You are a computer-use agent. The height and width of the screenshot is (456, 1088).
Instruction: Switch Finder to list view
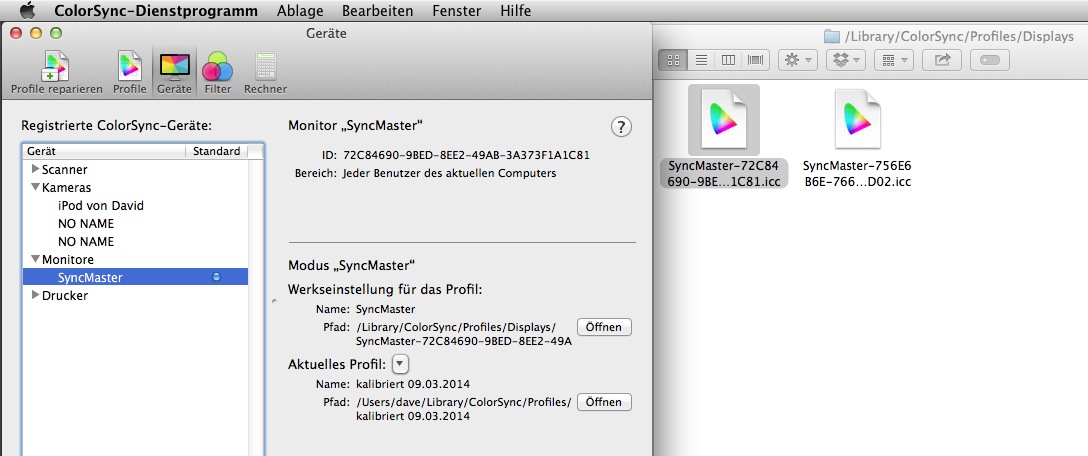tap(702, 60)
